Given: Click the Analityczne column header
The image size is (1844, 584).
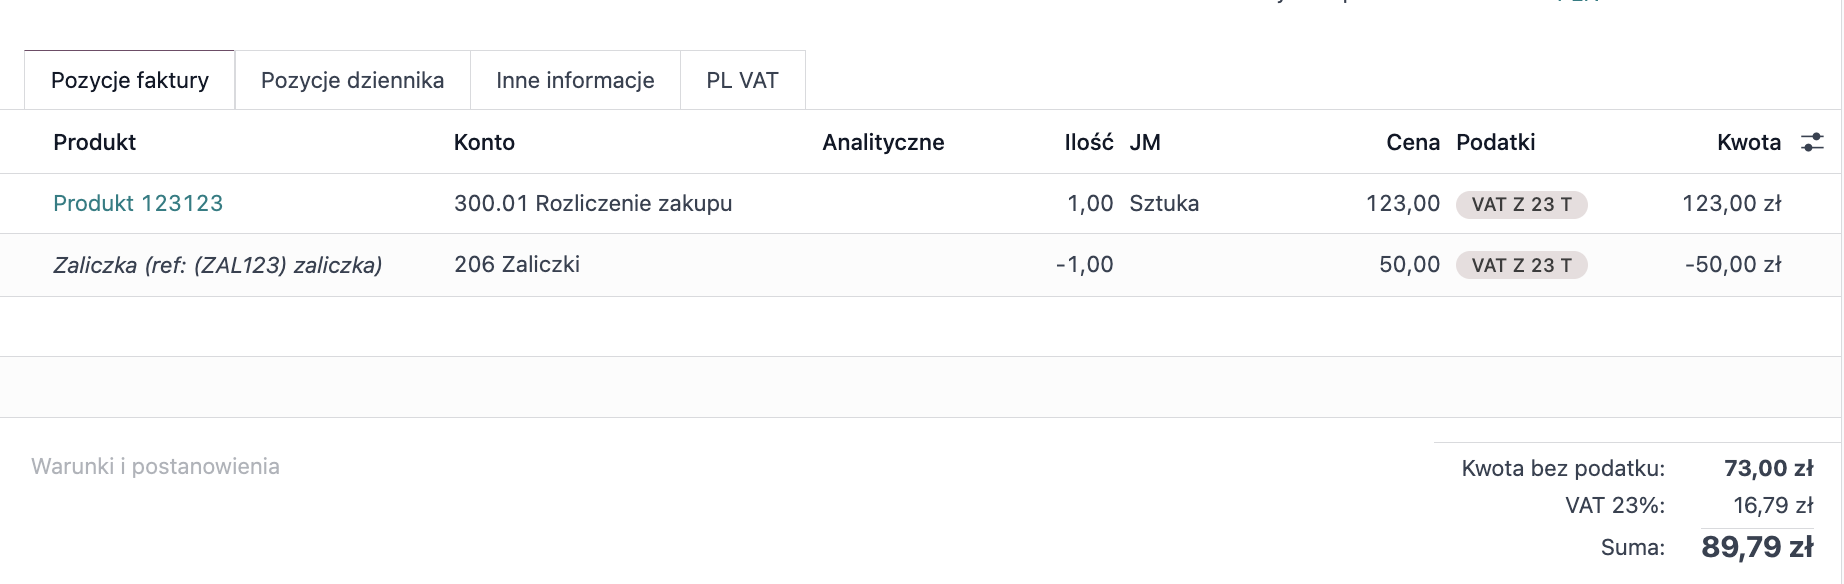Looking at the screenshot, I should click(883, 142).
